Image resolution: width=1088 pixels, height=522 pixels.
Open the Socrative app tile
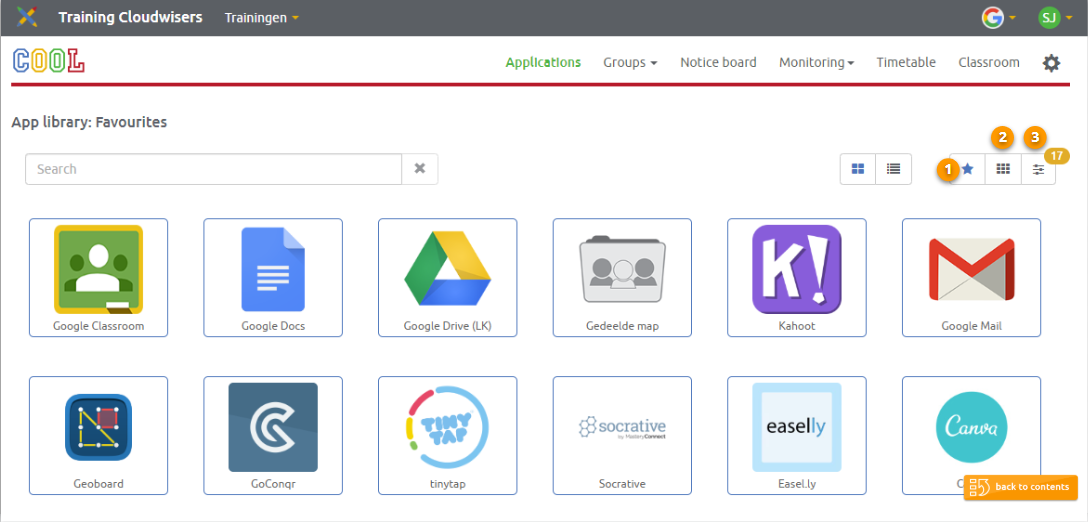(622, 435)
